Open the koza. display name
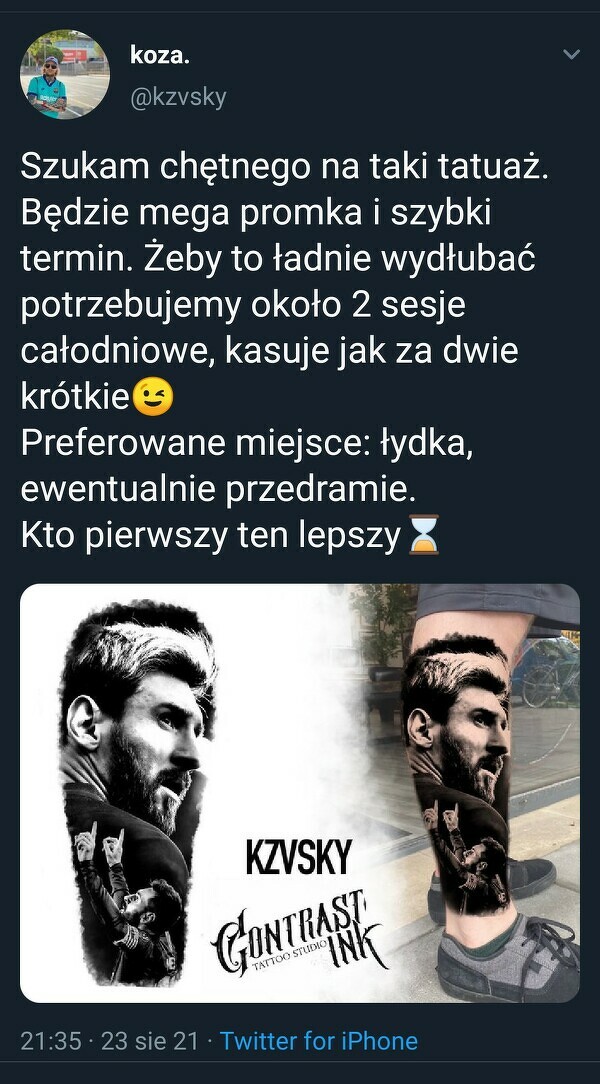 tap(160, 57)
